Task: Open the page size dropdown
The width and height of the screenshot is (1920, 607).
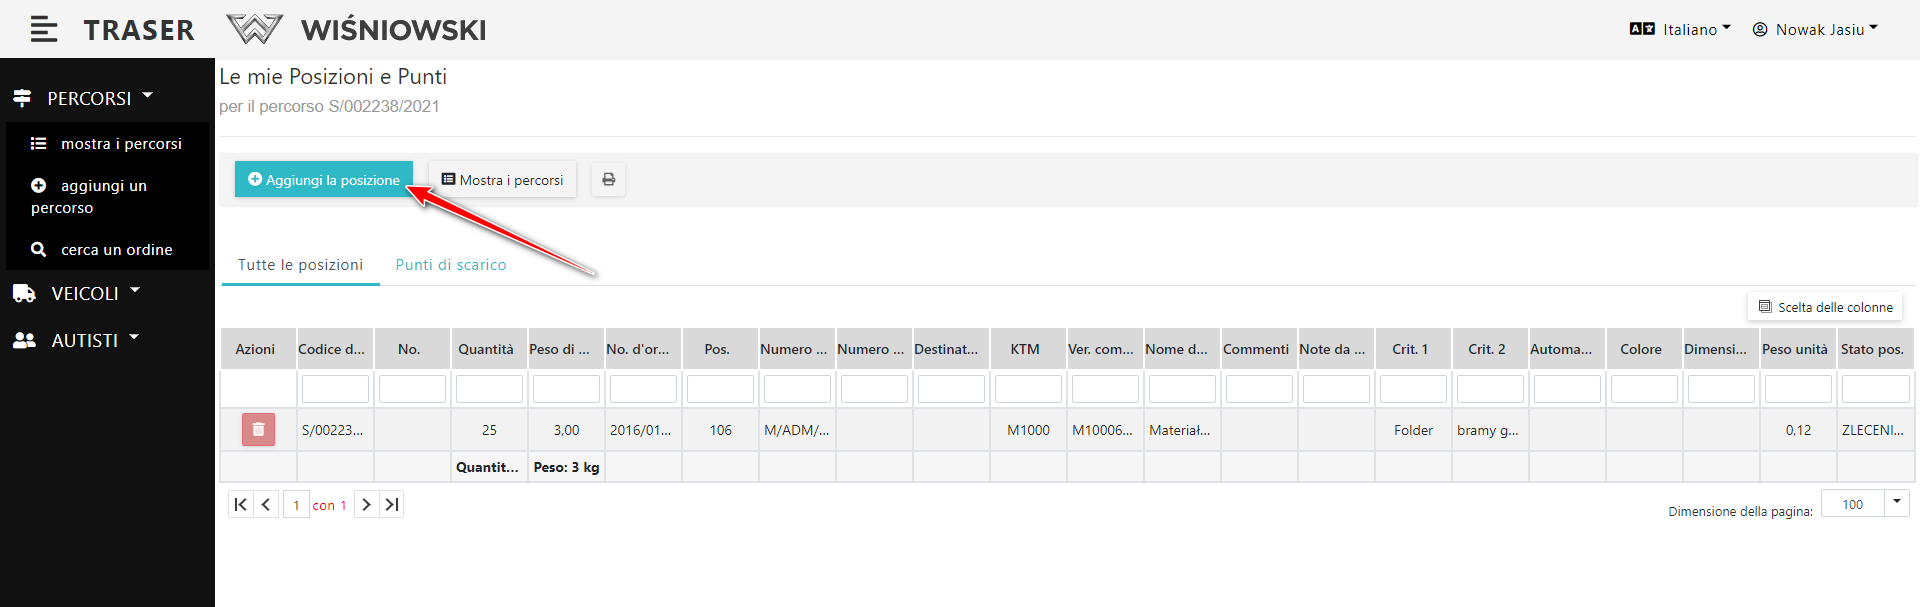Action: (x=1896, y=503)
